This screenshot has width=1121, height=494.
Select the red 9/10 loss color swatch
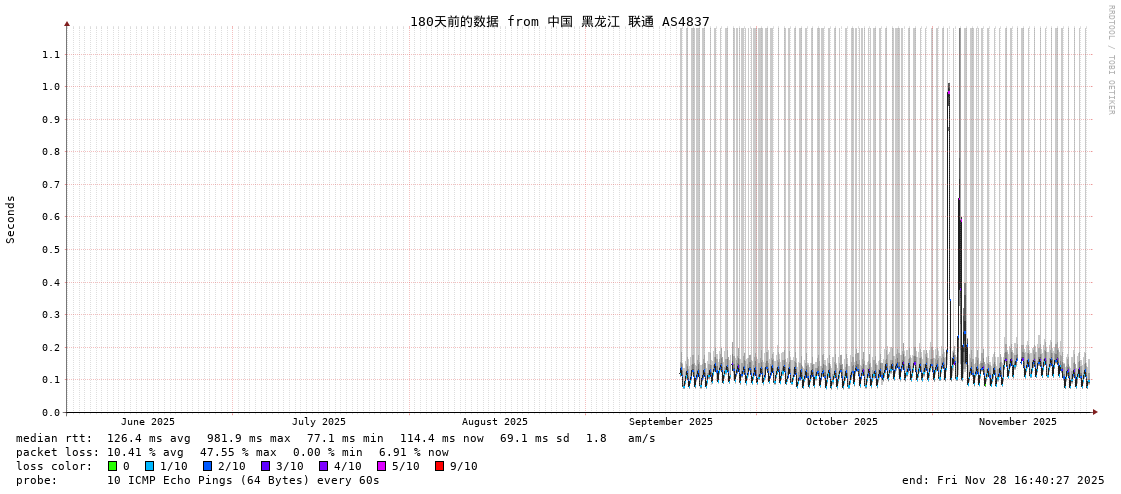[439, 466]
